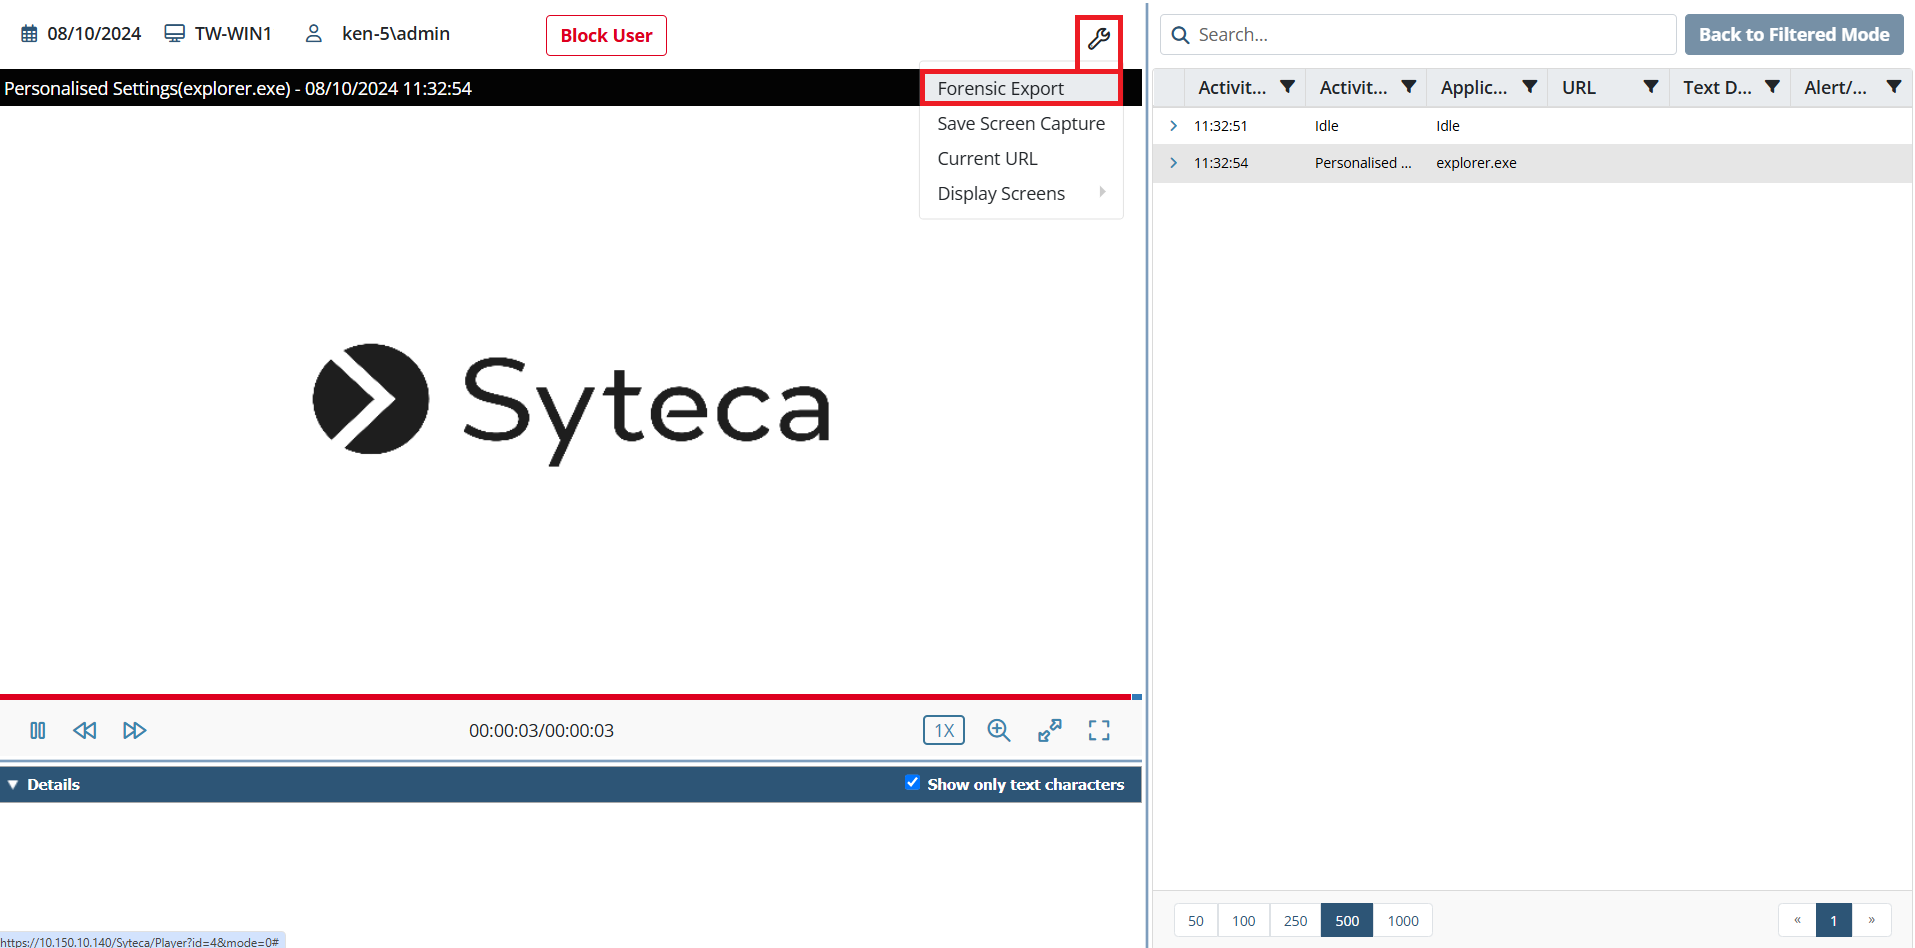Set page size to 1000
1915x948 pixels.
[x=1403, y=921]
